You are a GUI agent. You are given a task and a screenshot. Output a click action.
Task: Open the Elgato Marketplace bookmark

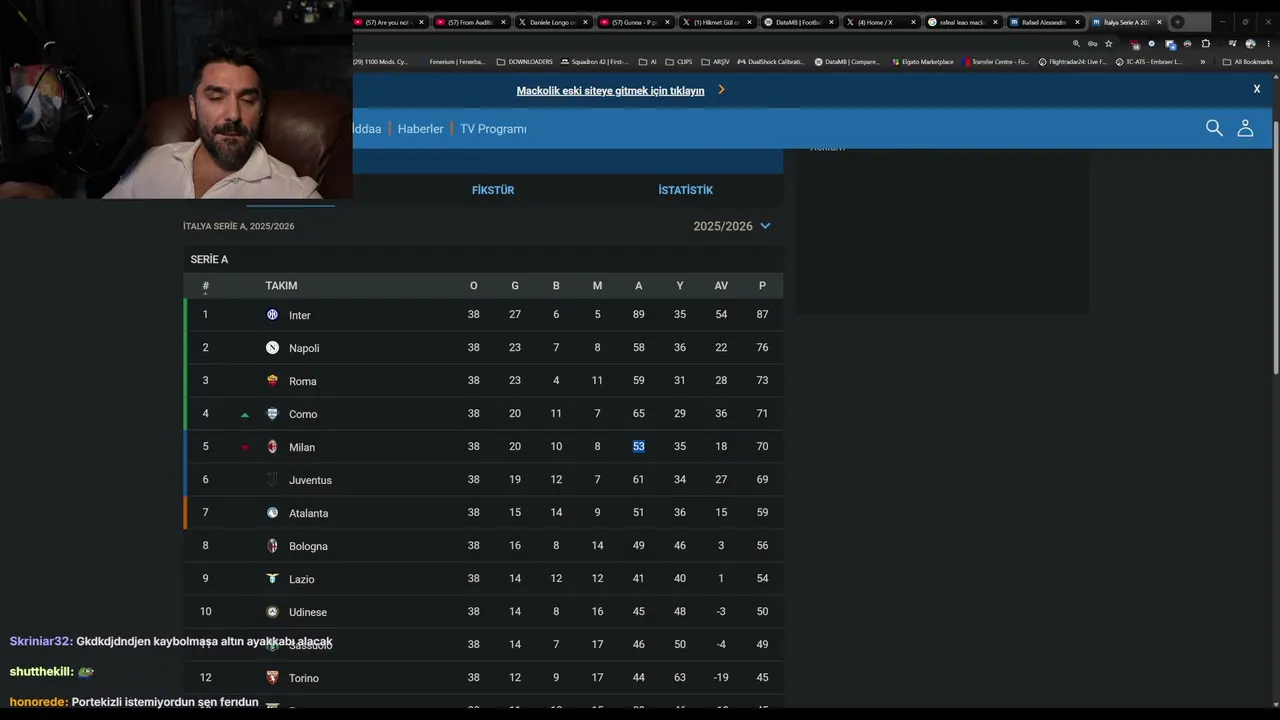pos(922,62)
